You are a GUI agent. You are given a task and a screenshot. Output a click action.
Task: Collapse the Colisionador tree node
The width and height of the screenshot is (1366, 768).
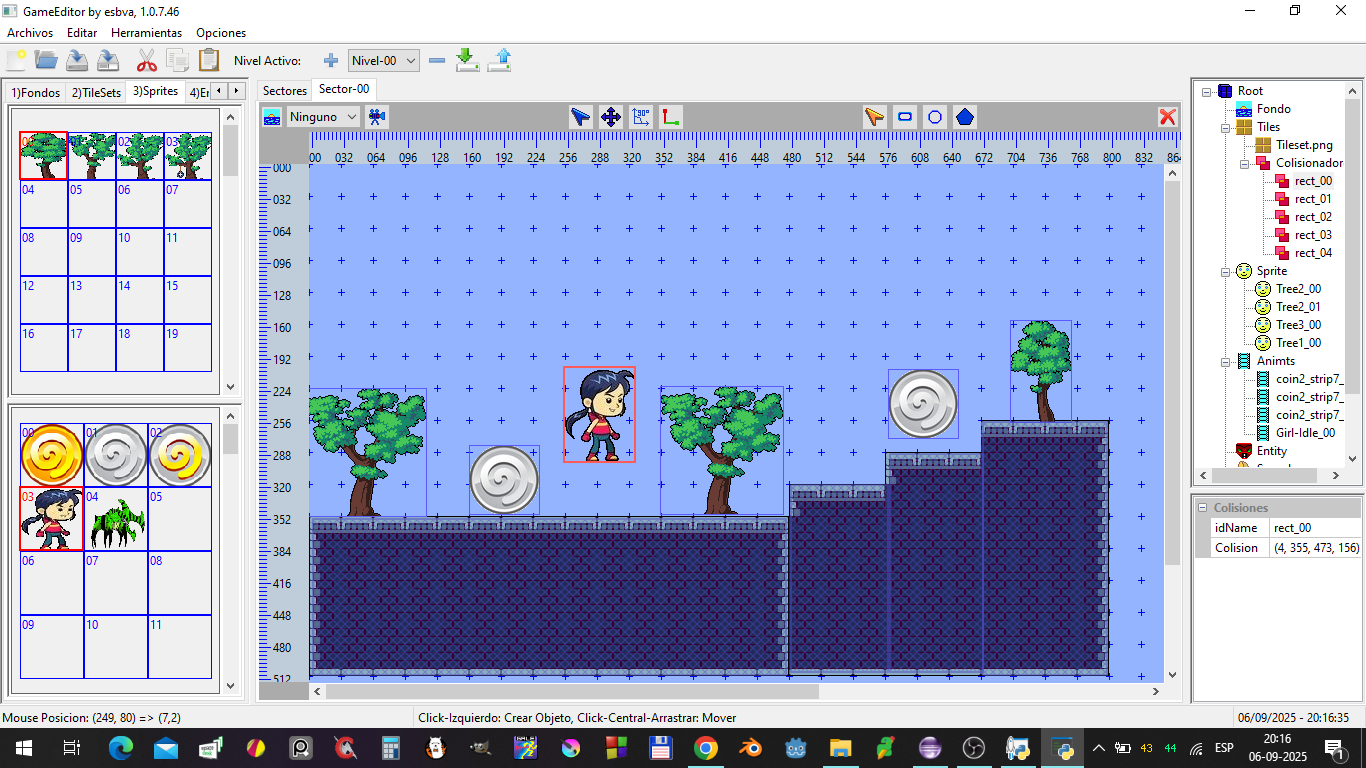(x=1245, y=163)
